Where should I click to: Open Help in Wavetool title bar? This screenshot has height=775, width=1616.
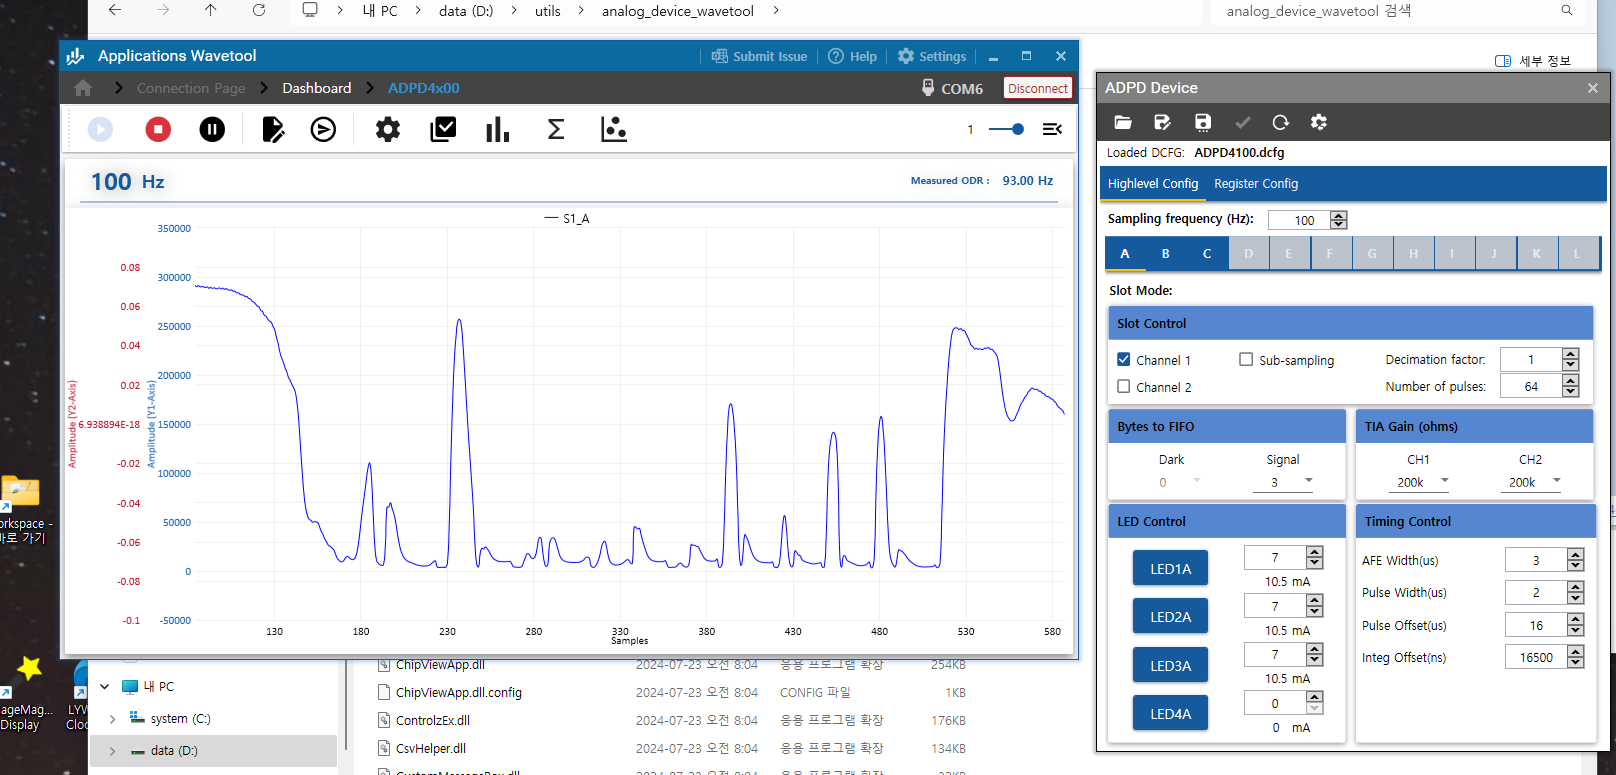pyautogui.click(x=852, y=56)
